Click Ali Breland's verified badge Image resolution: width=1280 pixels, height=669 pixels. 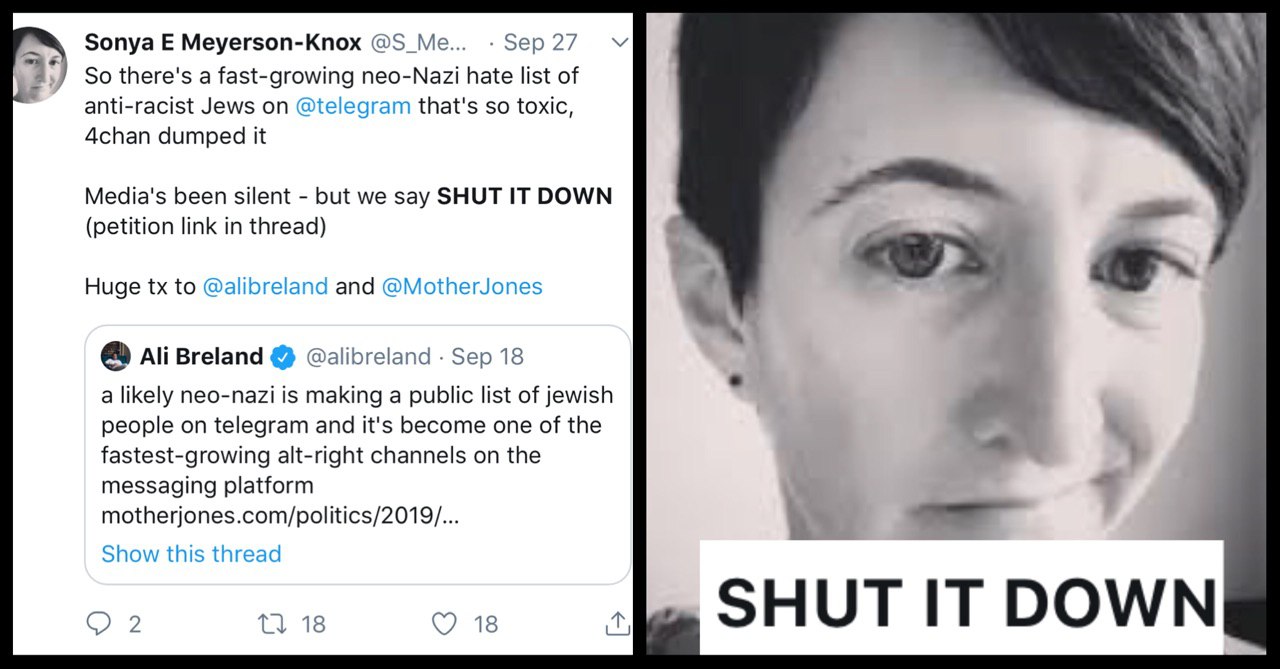point(283,357)
